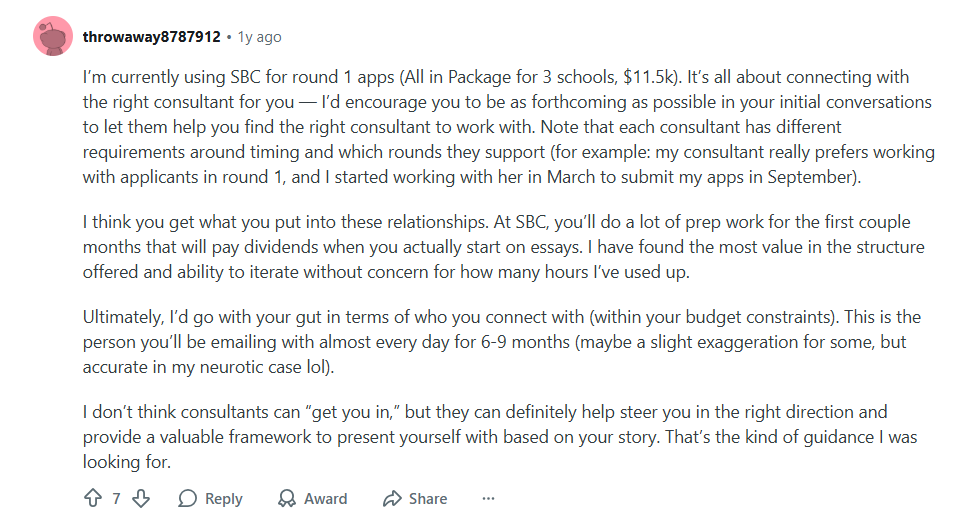Click the Share arrow icon
970x530 pixels.
click(x=392, y=499)
